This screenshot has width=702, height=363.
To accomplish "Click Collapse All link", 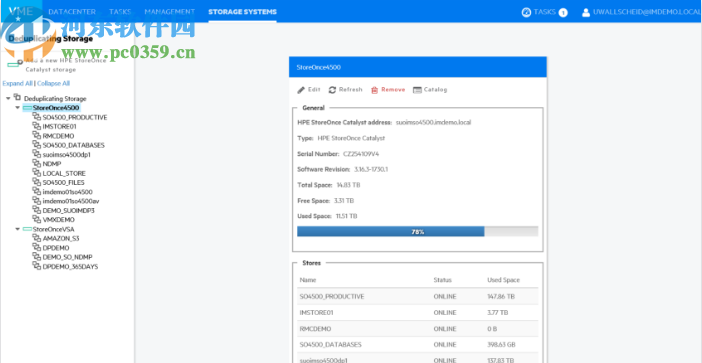I will [53, 83].
